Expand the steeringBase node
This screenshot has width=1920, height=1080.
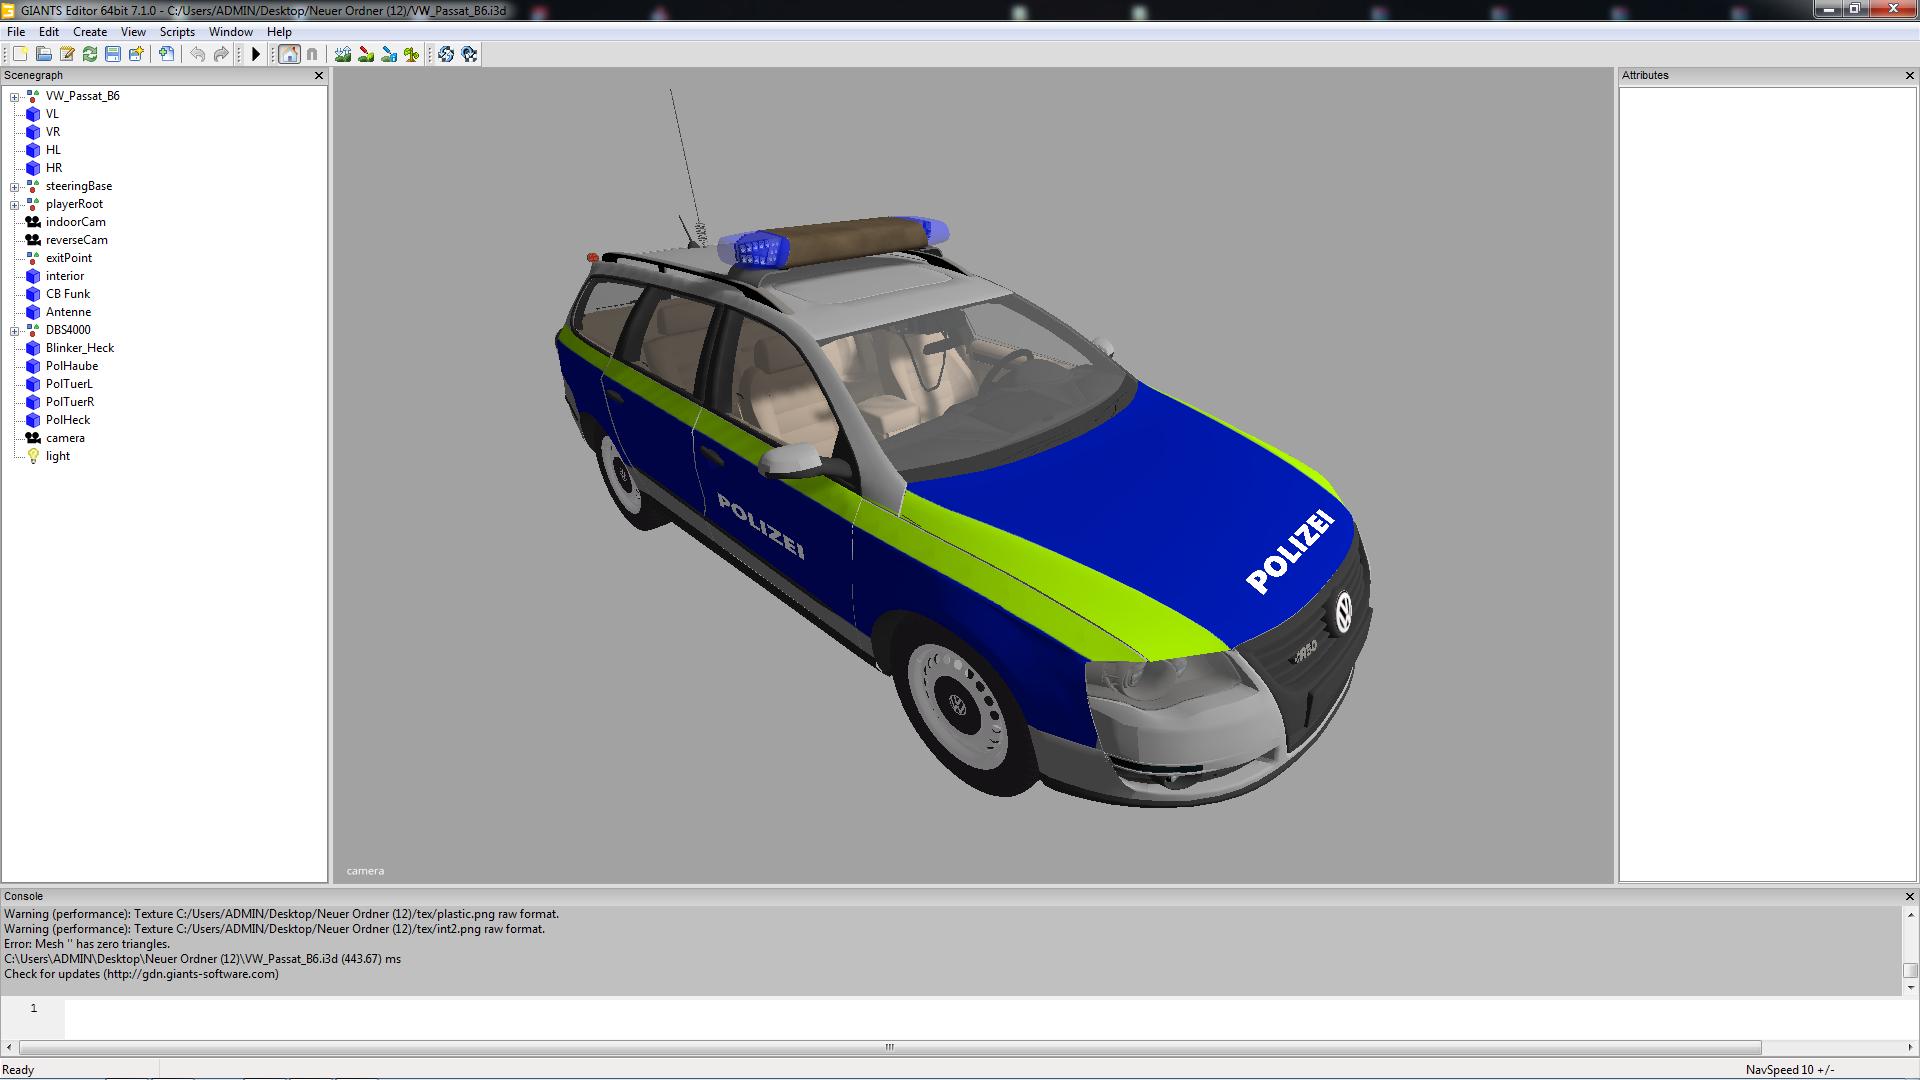14,187
